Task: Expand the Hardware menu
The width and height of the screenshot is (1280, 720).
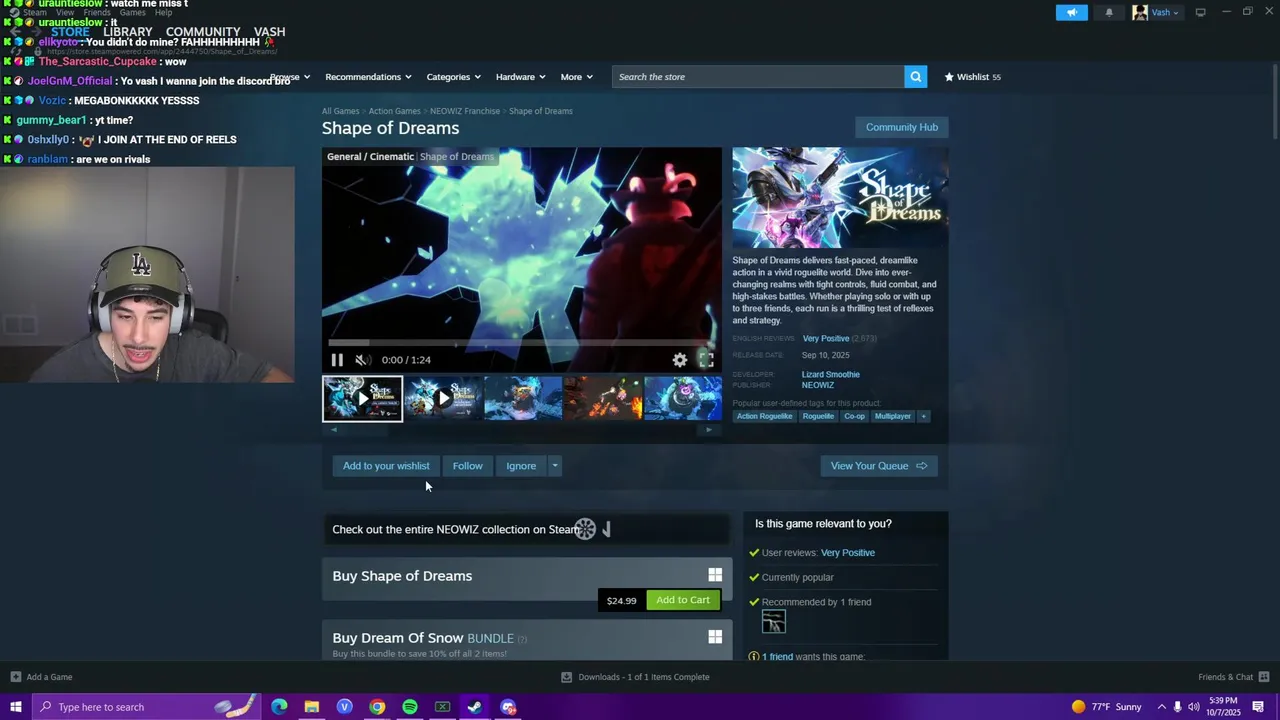Action: coord(520,77)
